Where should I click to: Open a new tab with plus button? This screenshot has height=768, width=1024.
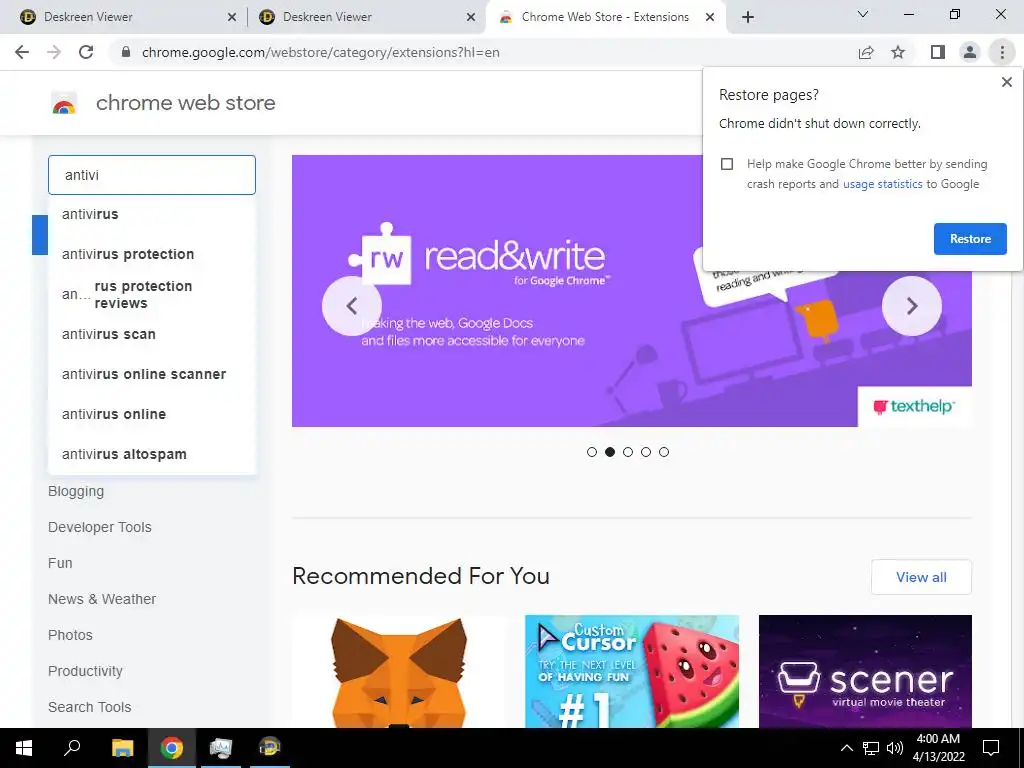click(x=748, y=17)
